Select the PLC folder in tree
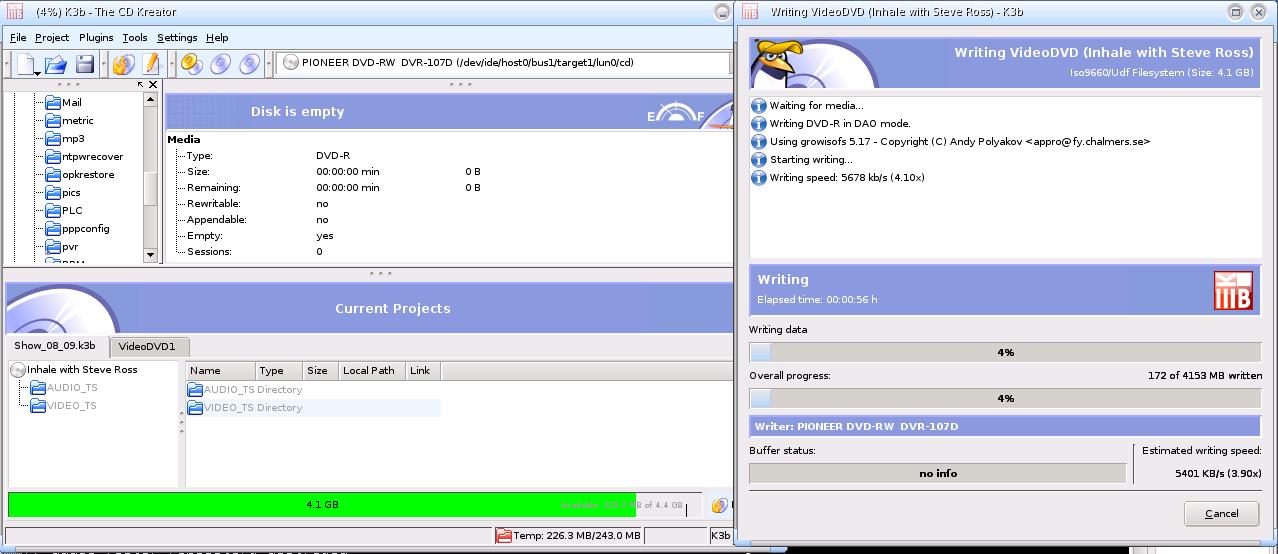The image size is (1278, 554). tap(72, 211)
